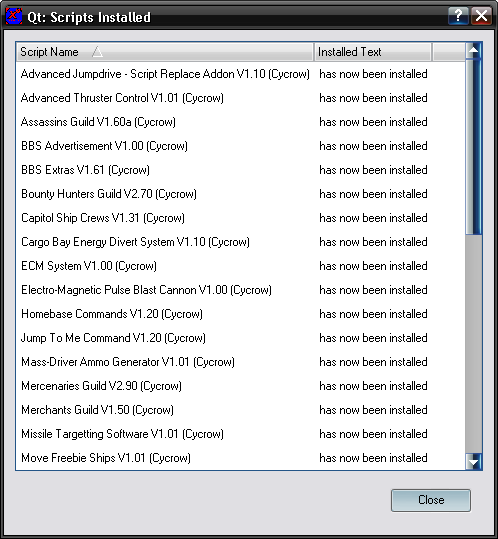Click installed text for Move Freebie Ships
498x539 pixels.
(373, 458)
